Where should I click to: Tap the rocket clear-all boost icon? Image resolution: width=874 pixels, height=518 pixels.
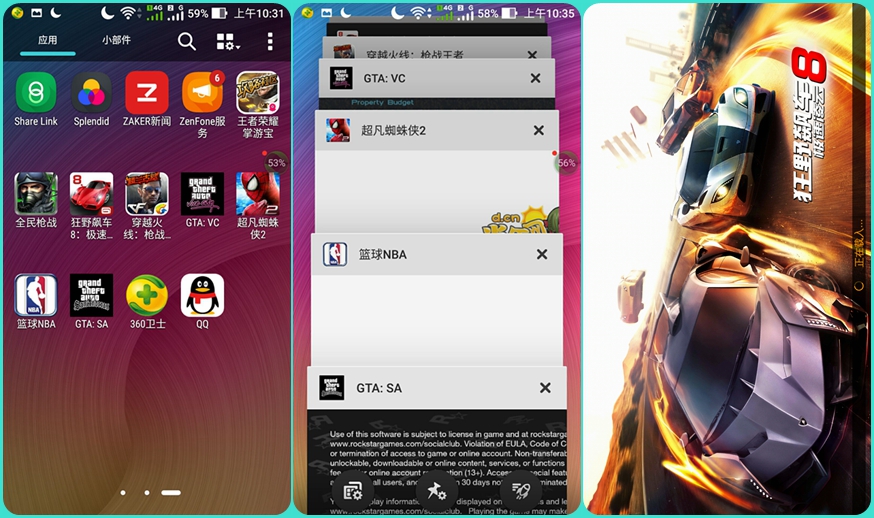point(521,491)
